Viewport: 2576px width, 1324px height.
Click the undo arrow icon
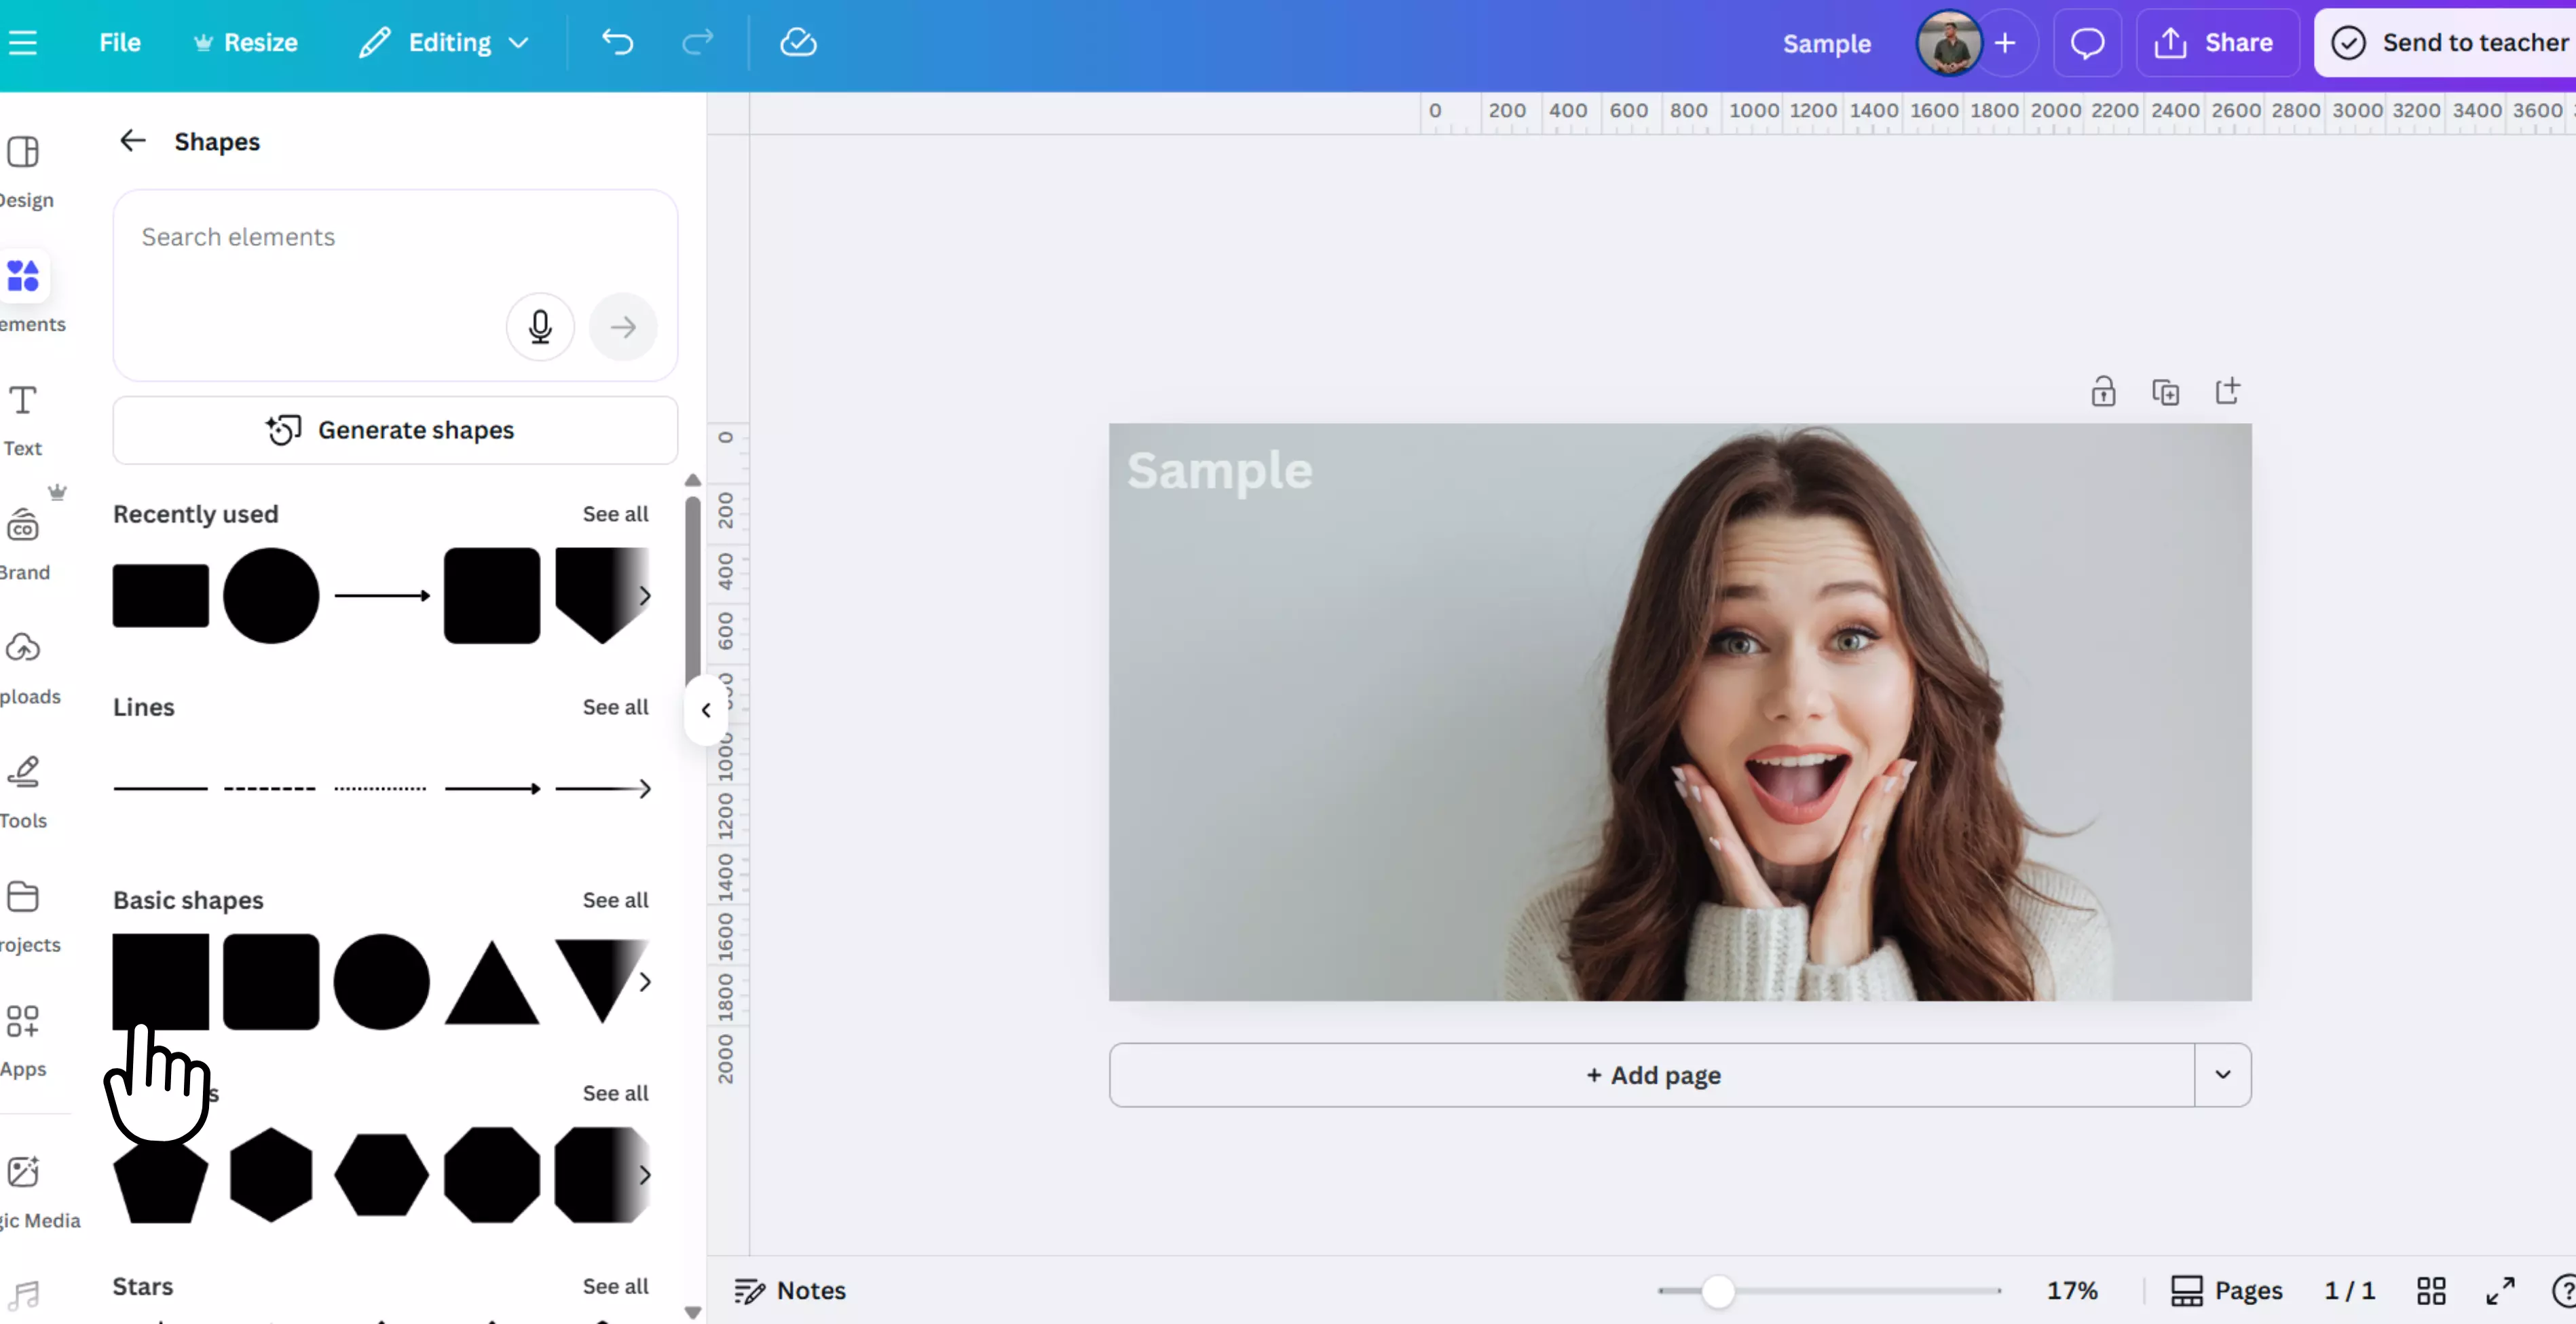(x=617, y=42)
